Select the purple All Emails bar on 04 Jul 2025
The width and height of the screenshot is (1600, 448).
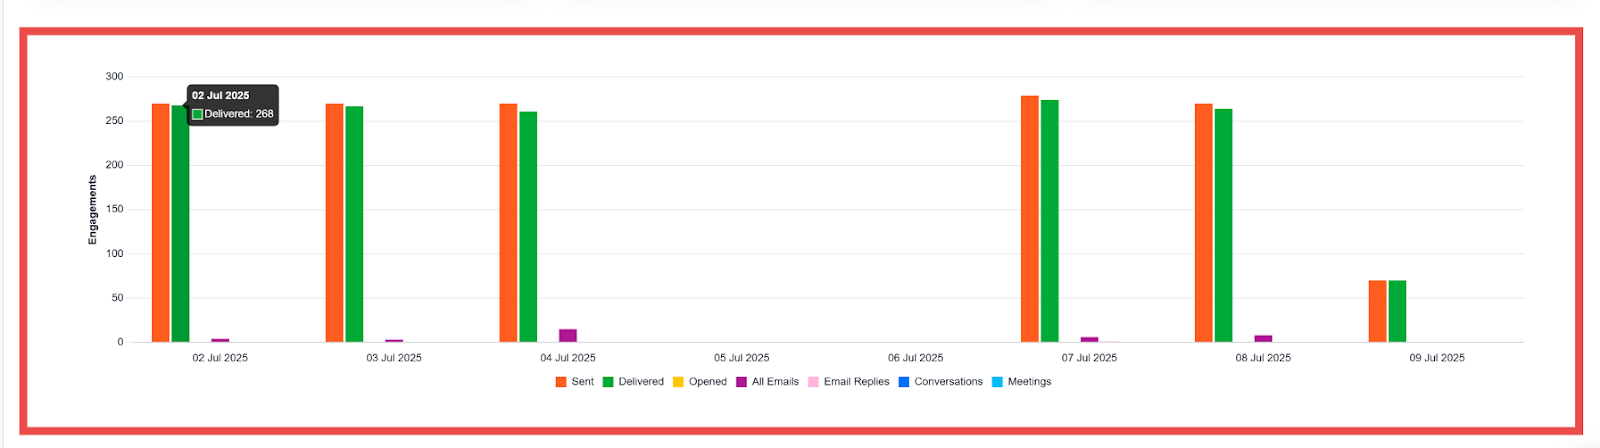[568, 336]
